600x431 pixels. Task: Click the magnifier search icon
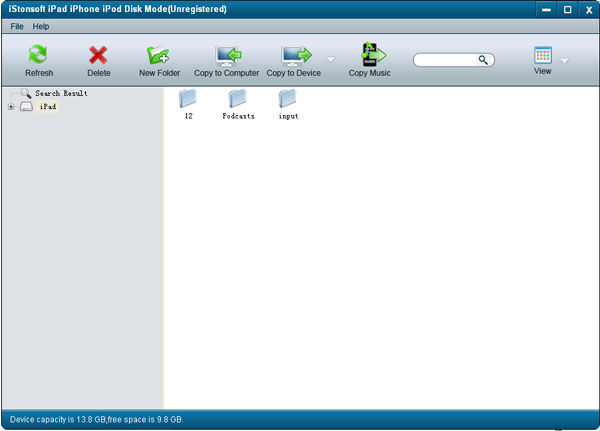tap(483, 60)
